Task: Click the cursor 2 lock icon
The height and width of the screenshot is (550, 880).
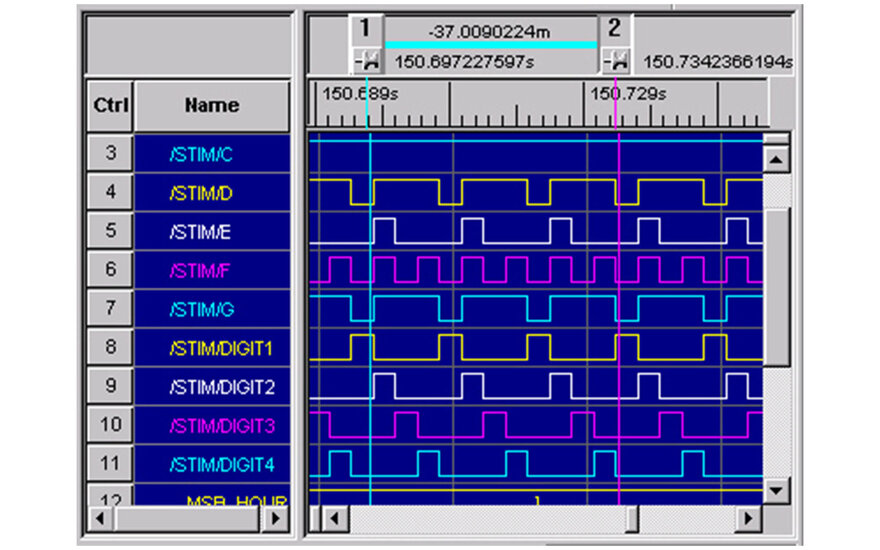Action: coord(616,60)
